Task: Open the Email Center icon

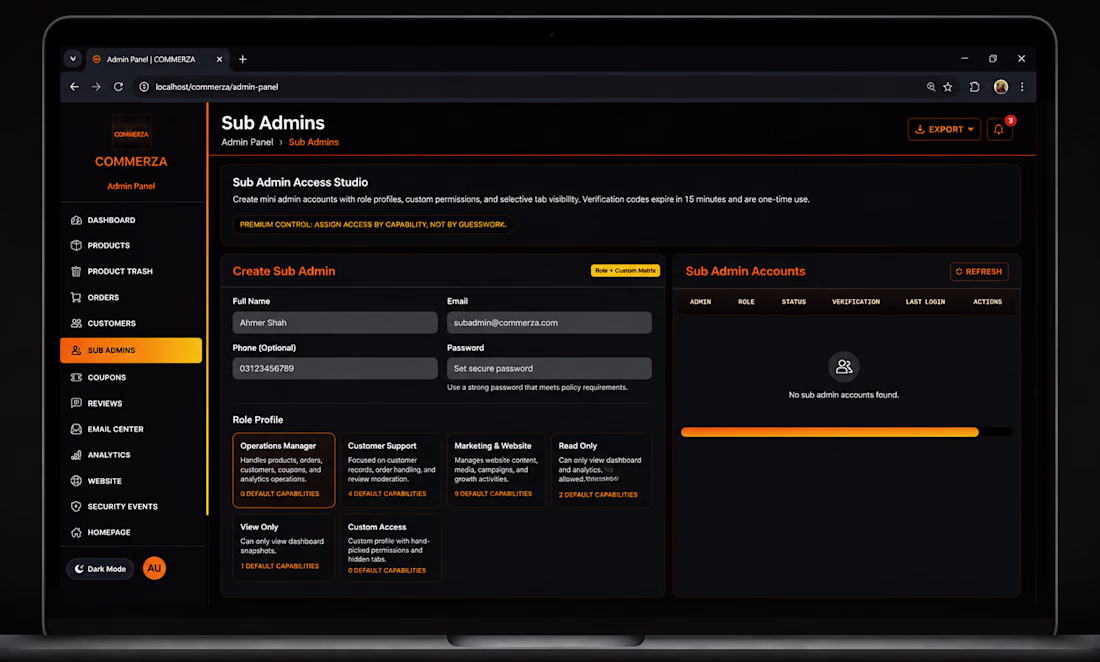Action: point(76,429)
